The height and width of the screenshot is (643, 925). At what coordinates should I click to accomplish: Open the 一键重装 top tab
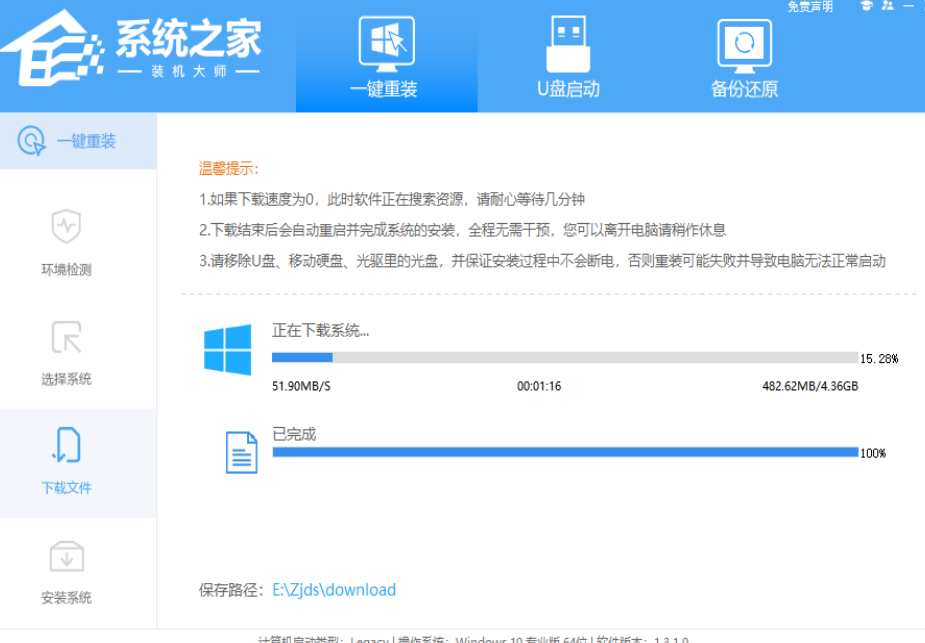click(x=385, y=58)
